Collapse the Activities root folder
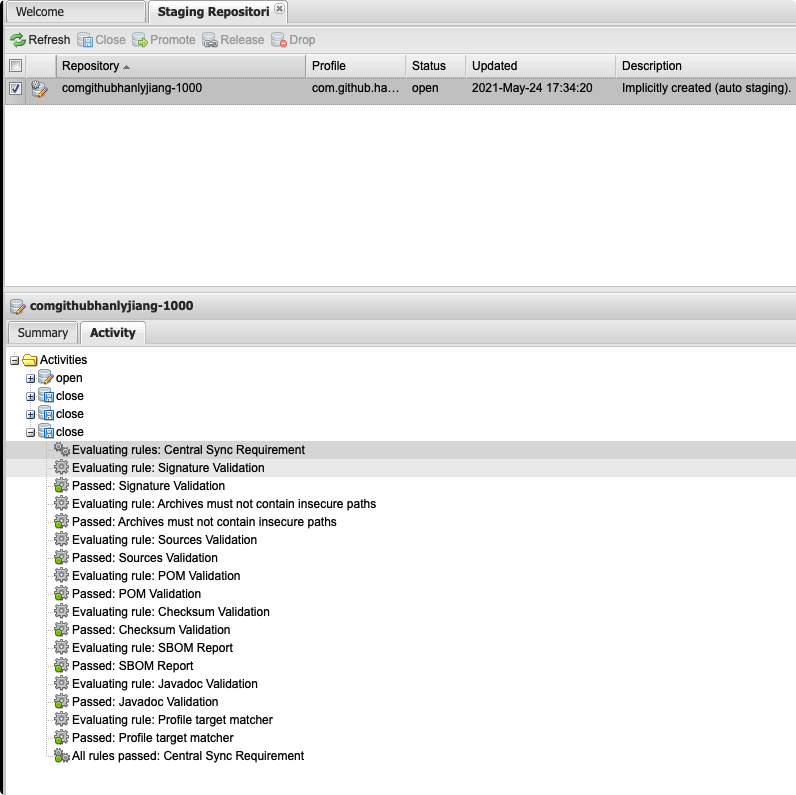This screenshot has width=796, height=795. 14,360
